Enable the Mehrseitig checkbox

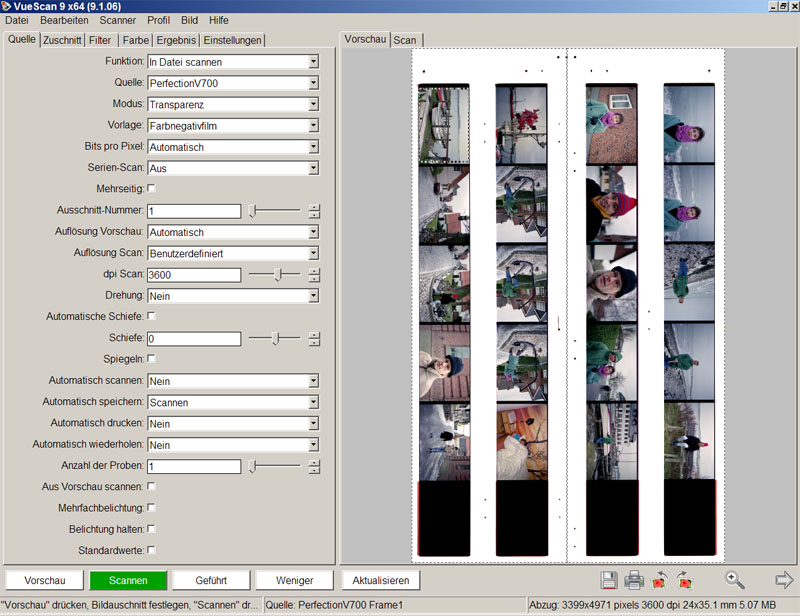click(x=151, y=188)
